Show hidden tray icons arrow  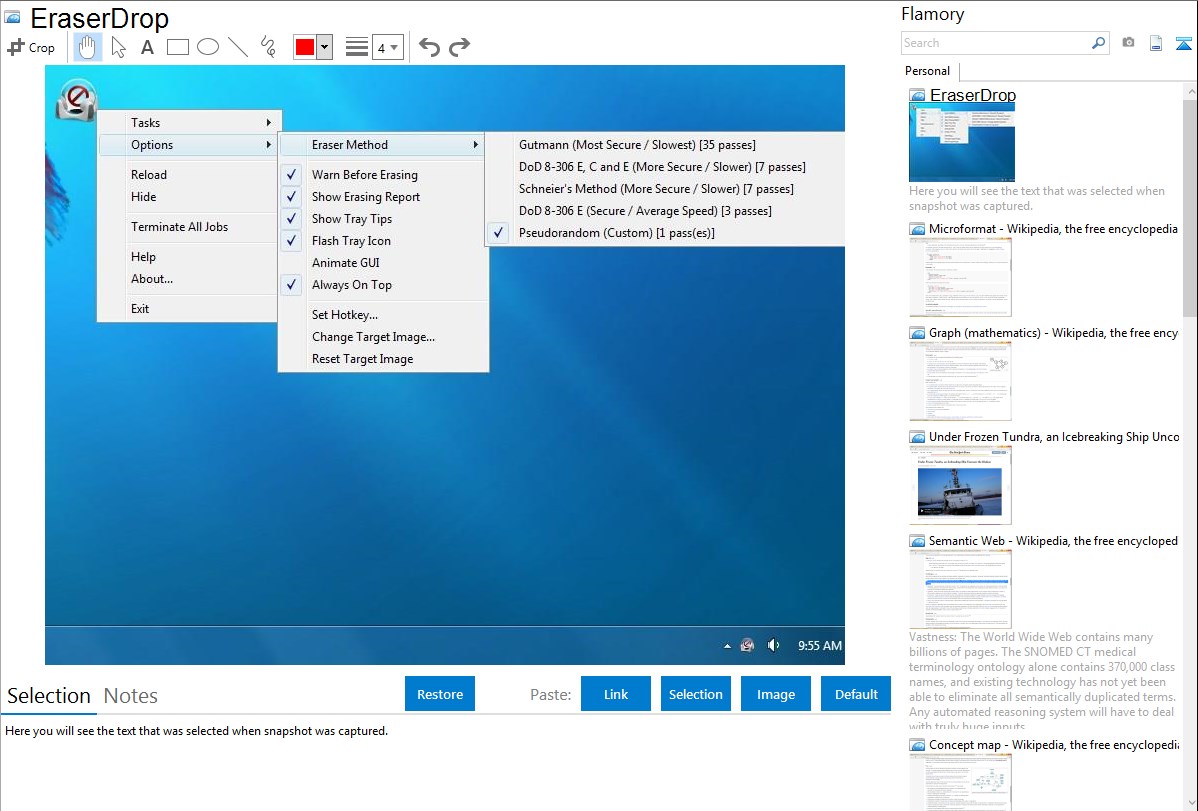tap(727, 646)
